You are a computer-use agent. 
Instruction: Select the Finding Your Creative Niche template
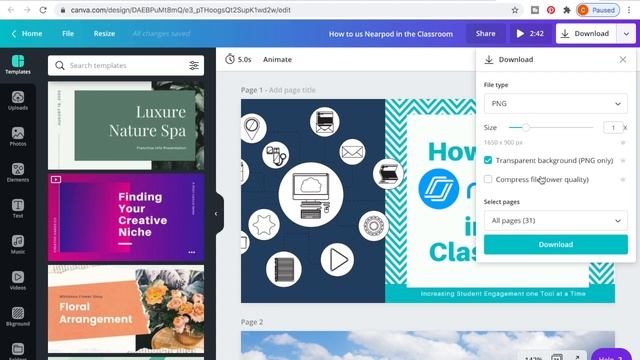tap(126, 217)
